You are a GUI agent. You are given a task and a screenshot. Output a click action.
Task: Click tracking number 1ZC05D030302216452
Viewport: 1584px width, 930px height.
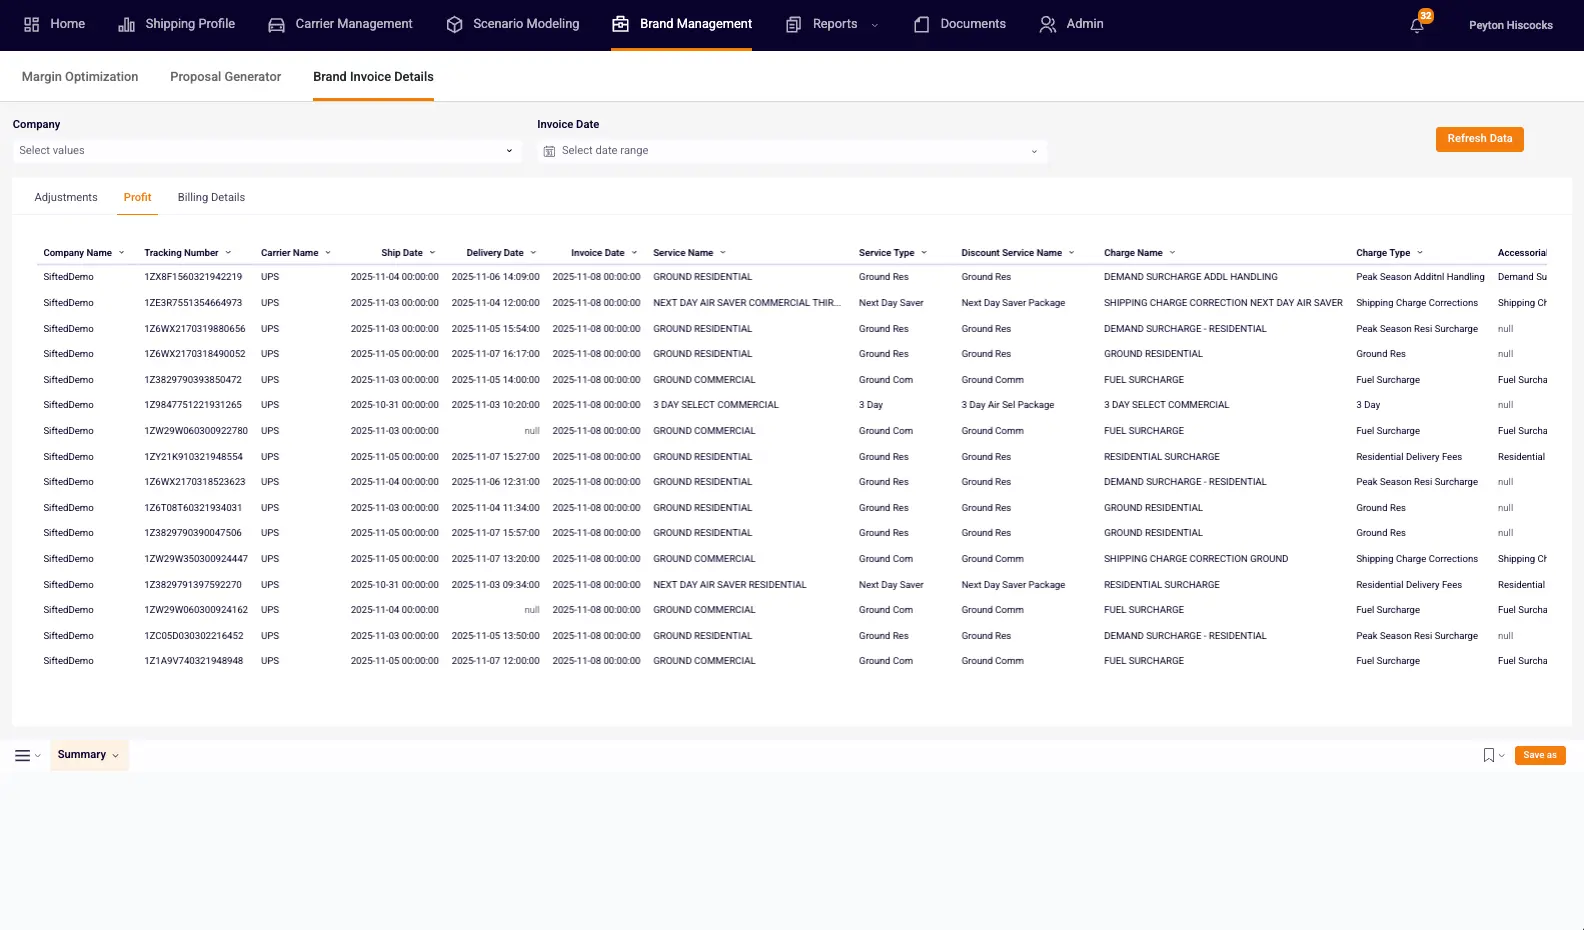(x=194, y=636)
